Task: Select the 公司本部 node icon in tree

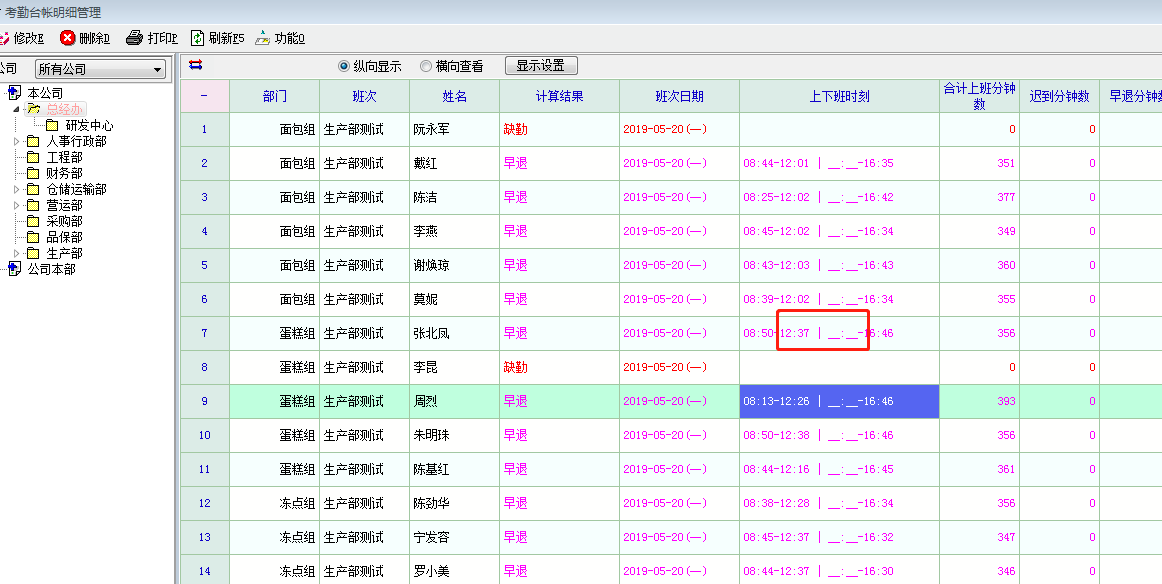Action: click(14, 269)
